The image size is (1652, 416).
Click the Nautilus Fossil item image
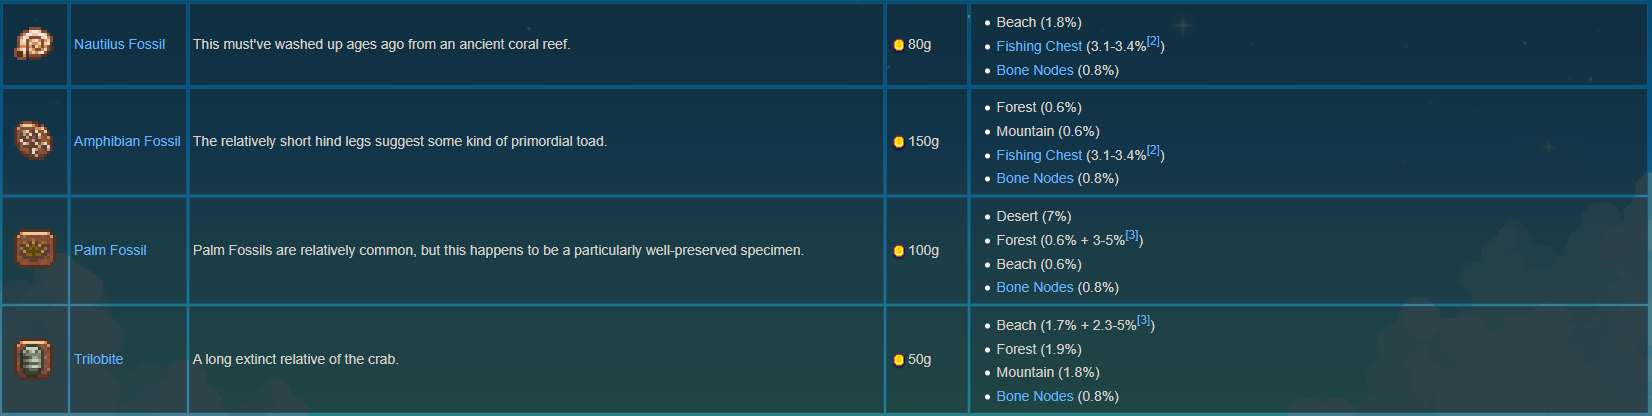pyautogui.click(x=34, y=44)
